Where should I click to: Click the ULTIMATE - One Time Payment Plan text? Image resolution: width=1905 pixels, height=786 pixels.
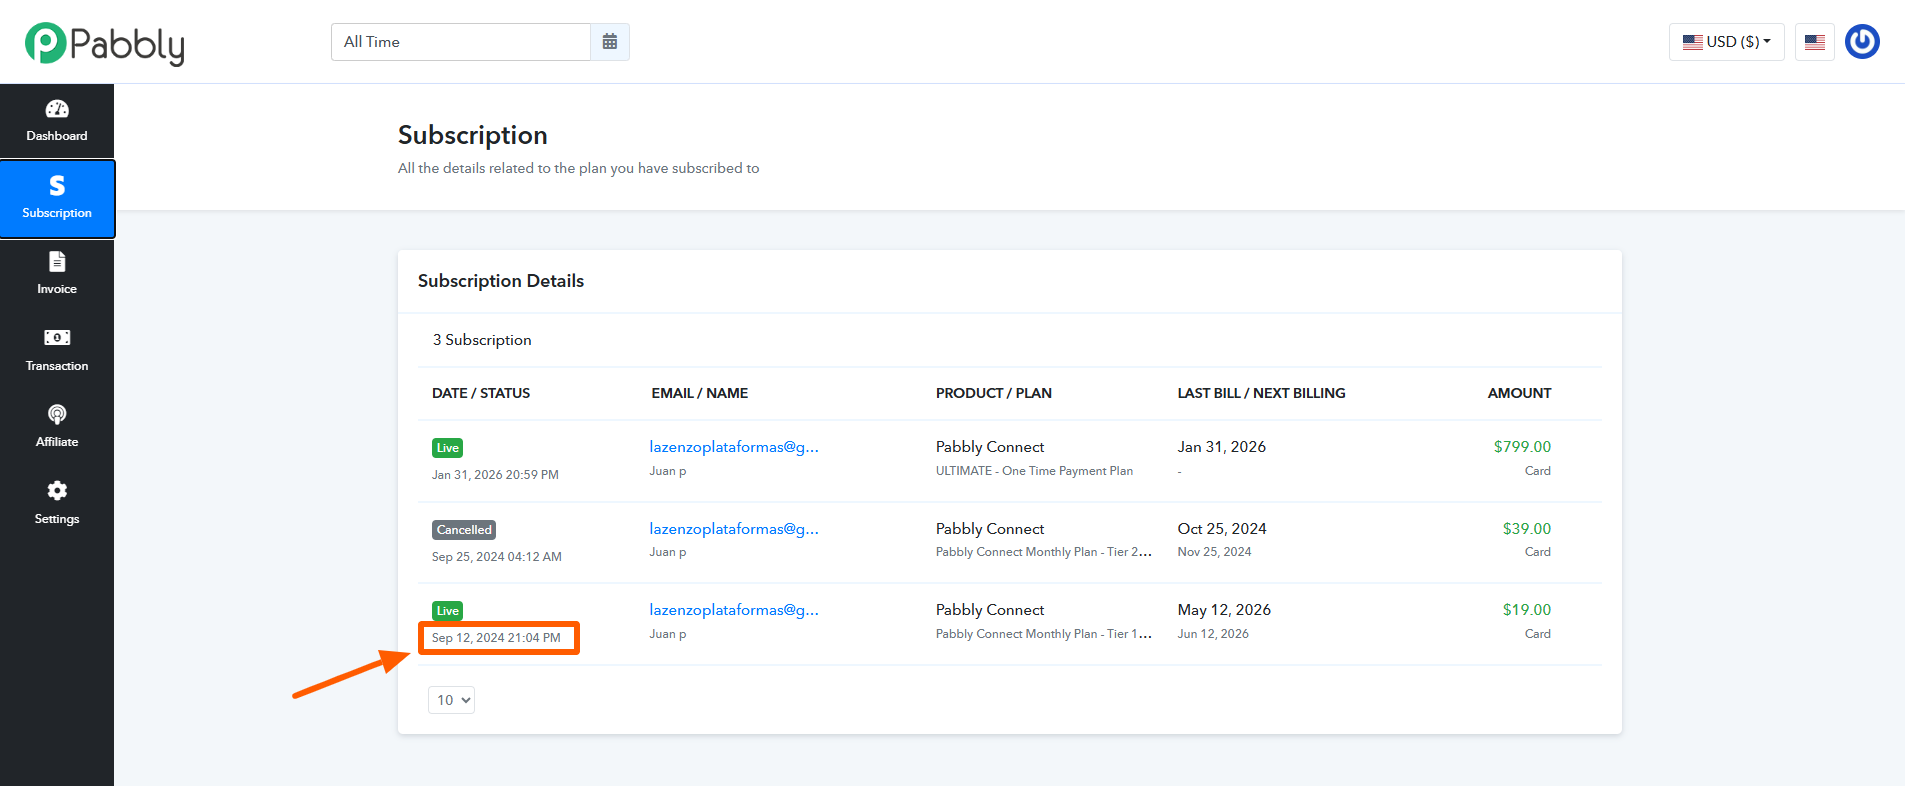[1034, 471]
